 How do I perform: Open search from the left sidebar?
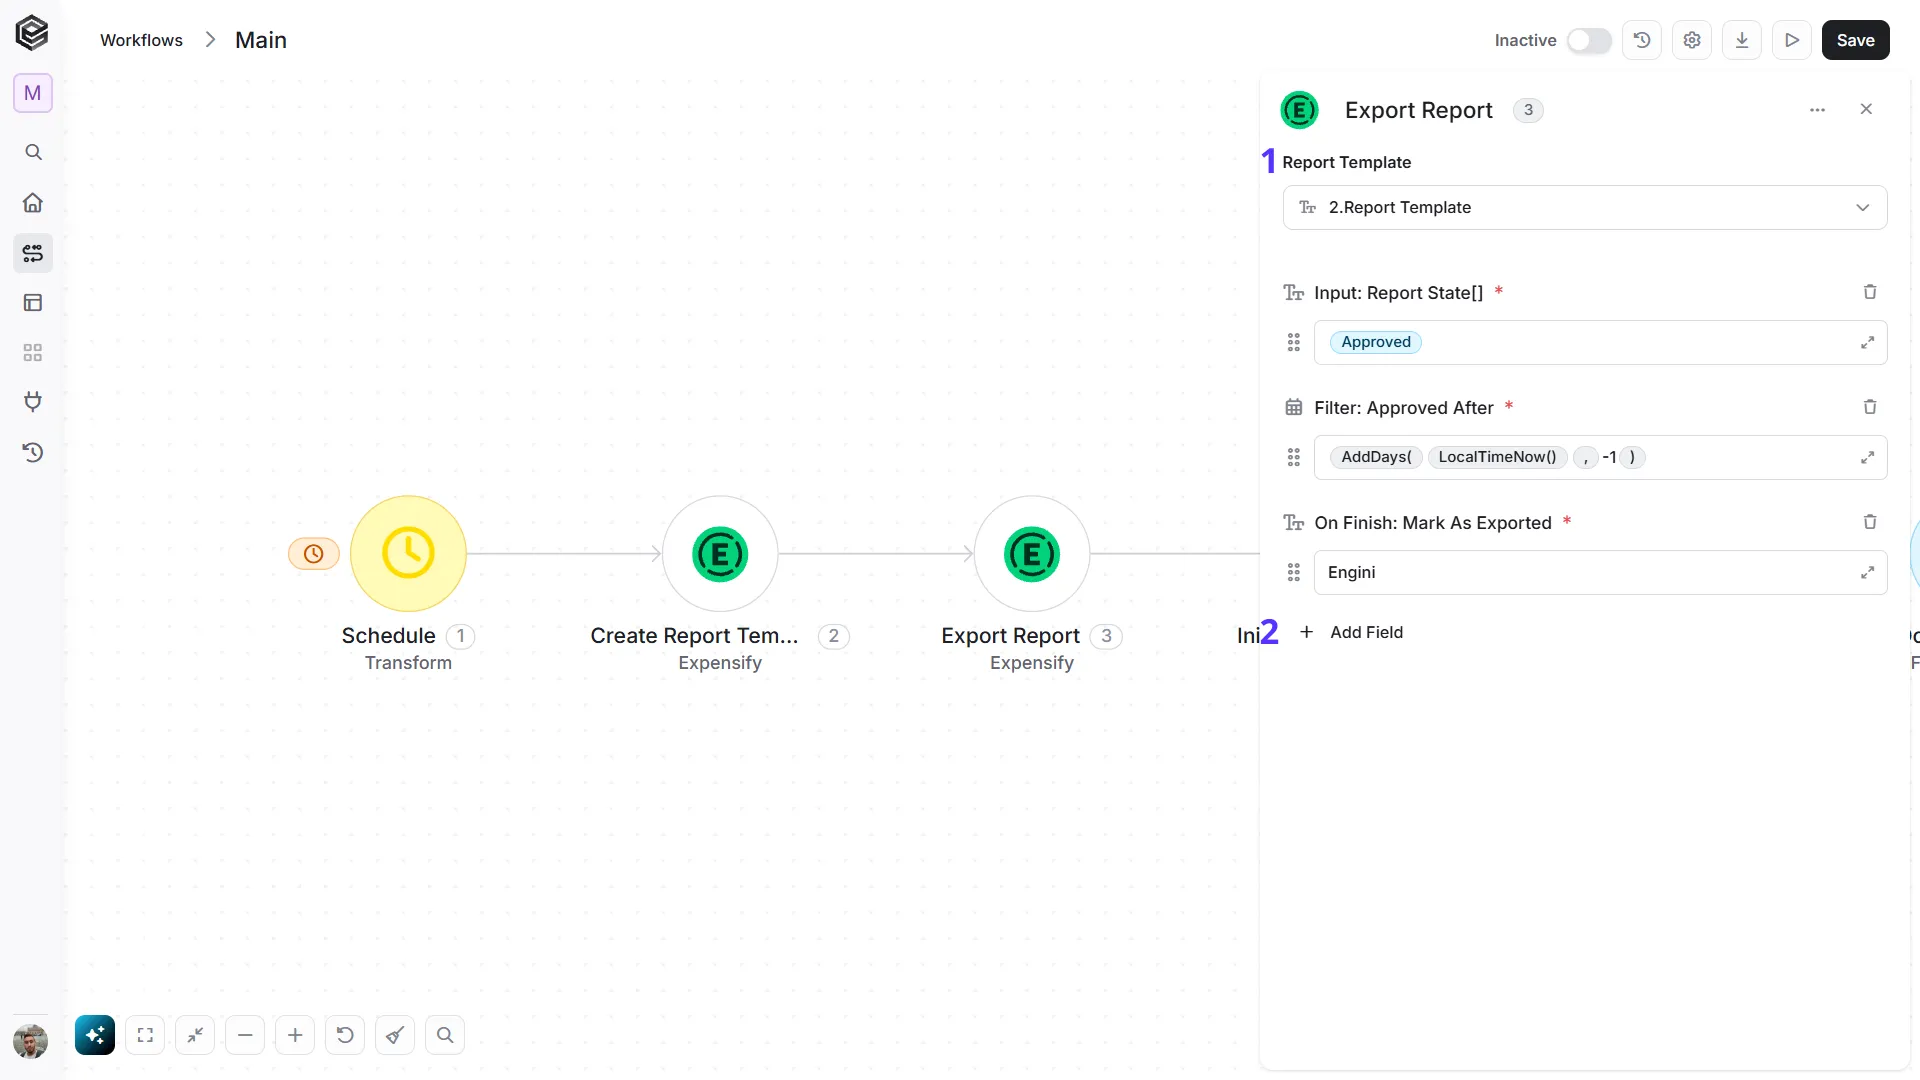[x=33, y=152]
